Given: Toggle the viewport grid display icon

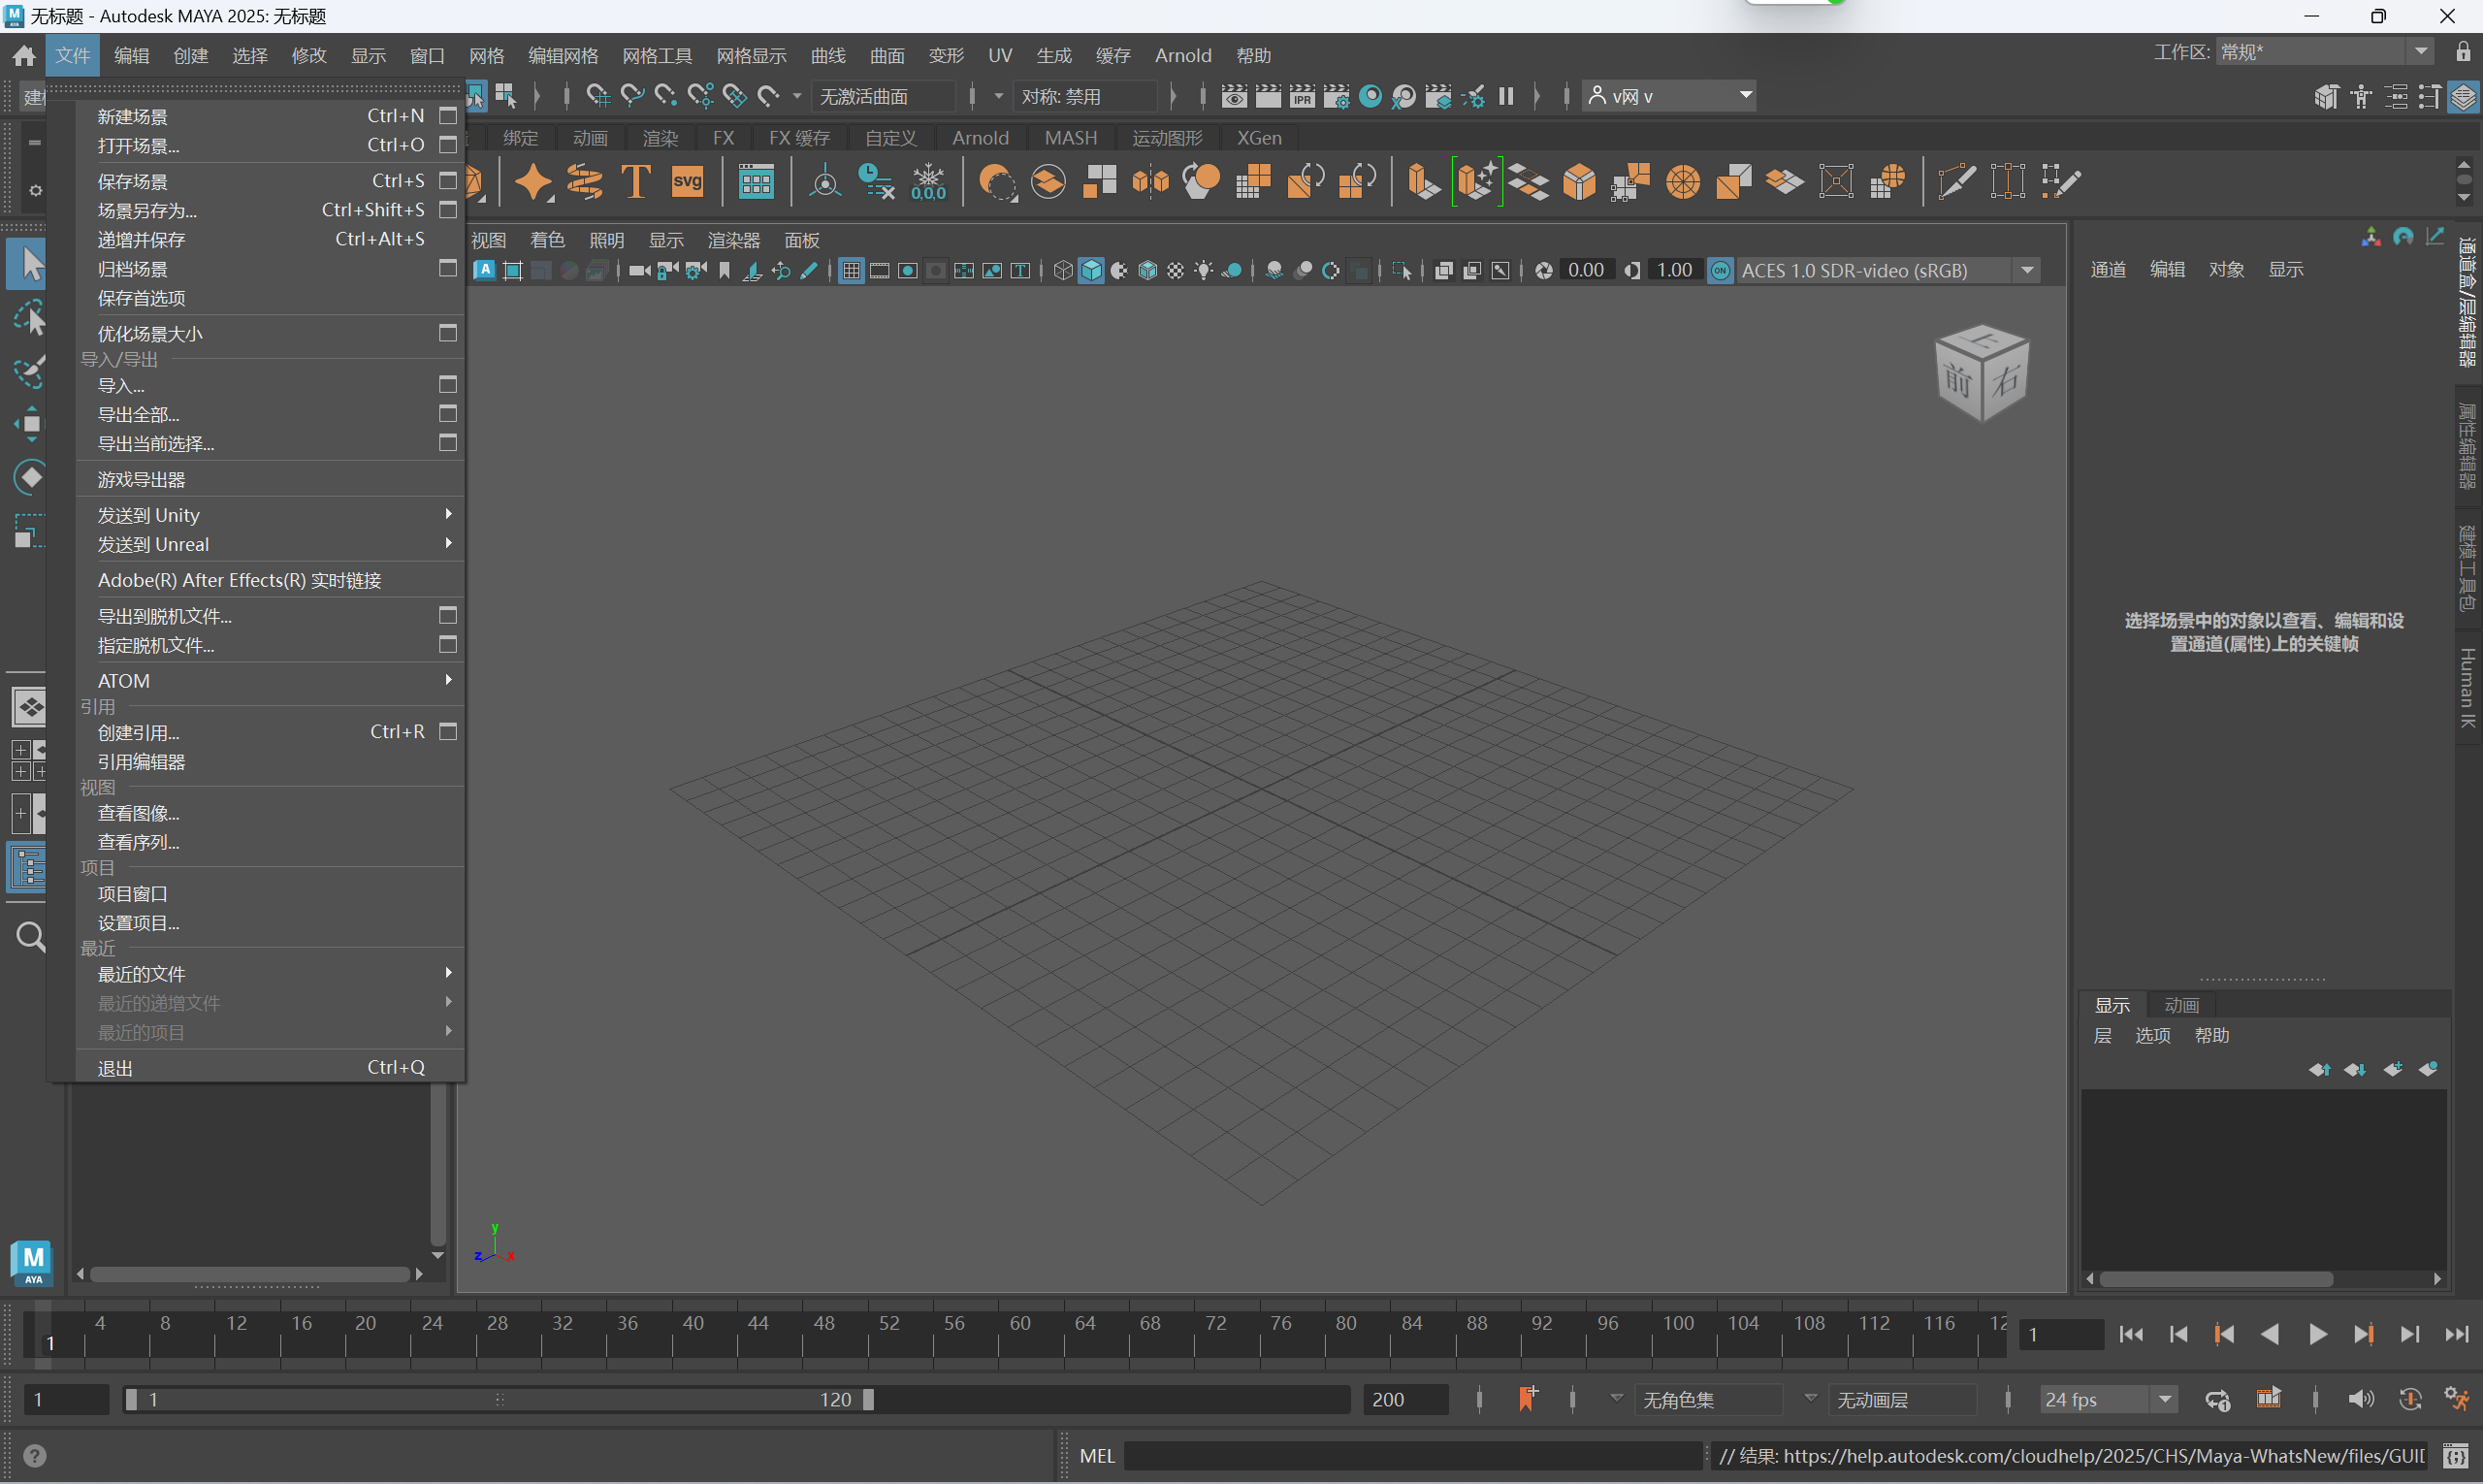Looking at the screenshot, I should pos(851,271).
